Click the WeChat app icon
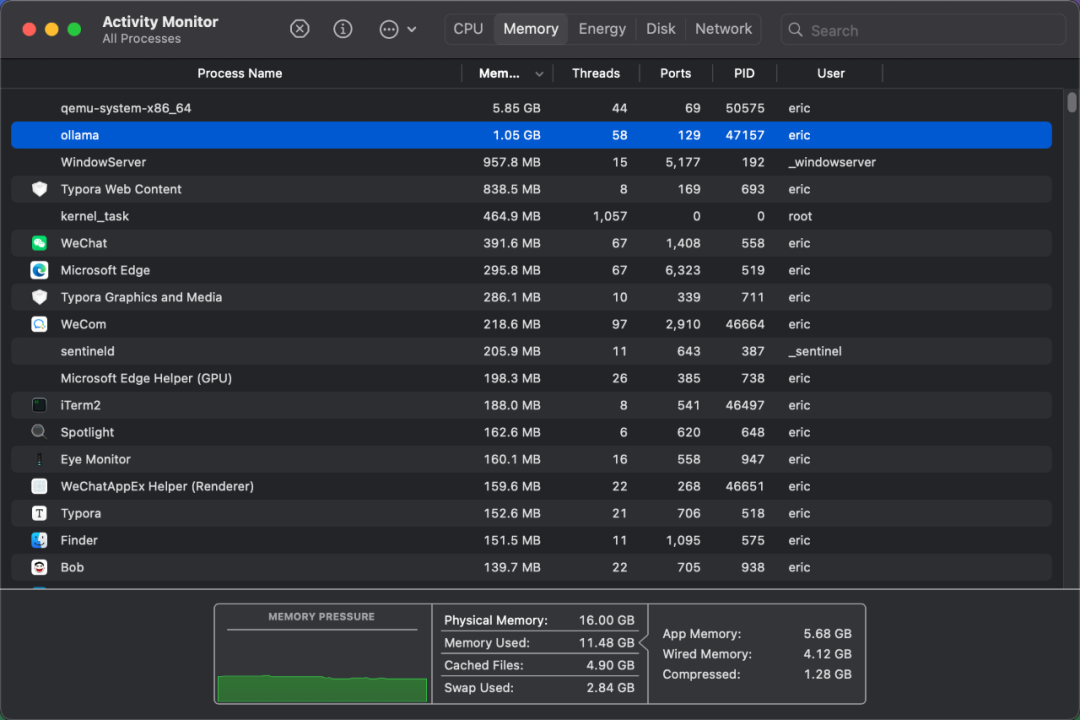The height and width of the screenshot is (720, 1080). (x=39, y=243)
